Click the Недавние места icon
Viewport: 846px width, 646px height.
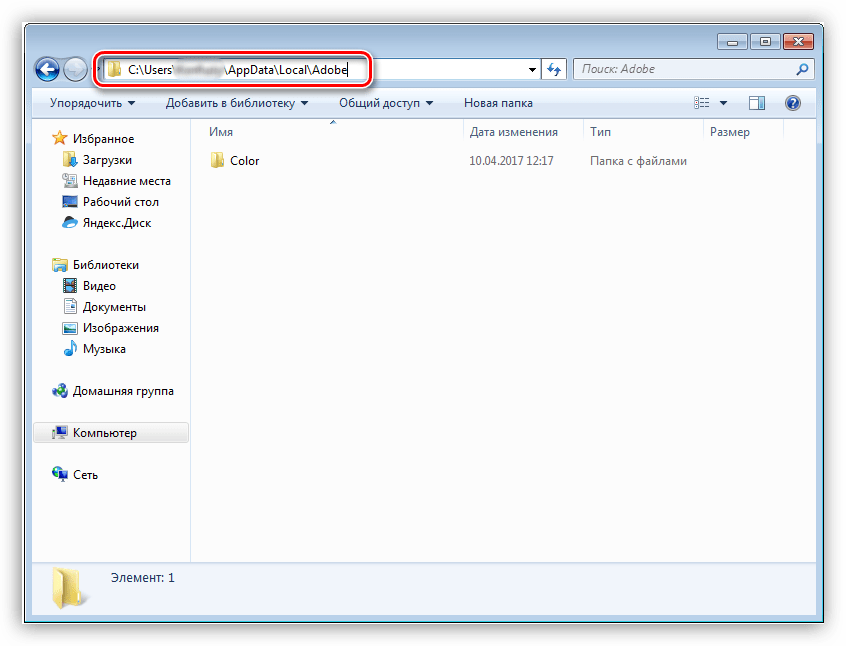click(x=70, y=180)
